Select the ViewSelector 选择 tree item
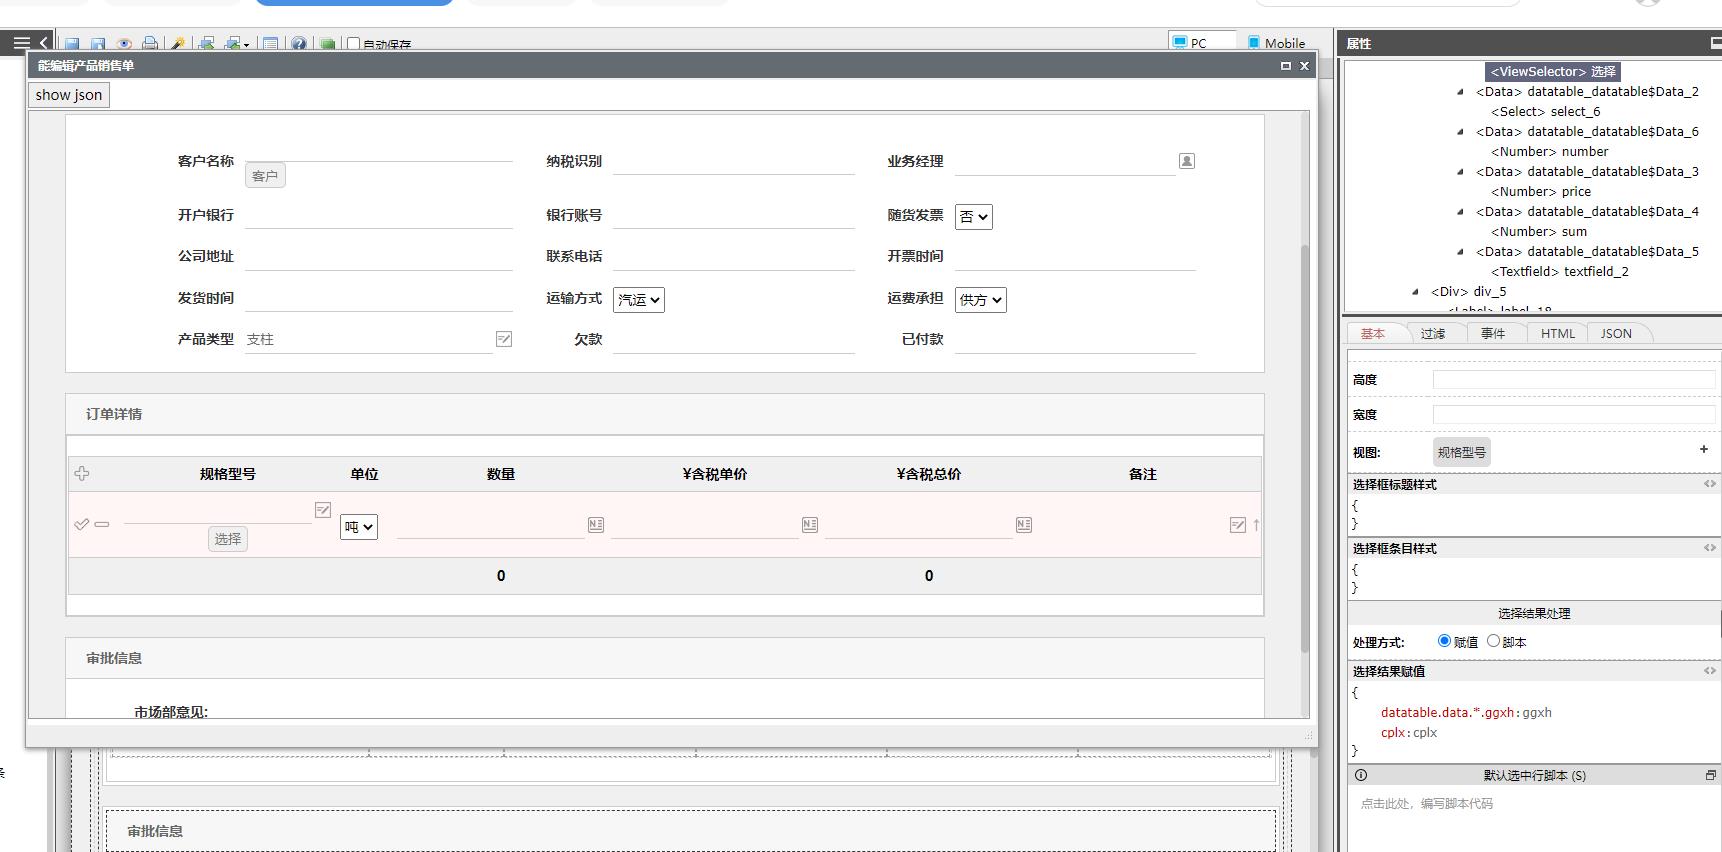The image size is (1722, 852). point(1553,72)
